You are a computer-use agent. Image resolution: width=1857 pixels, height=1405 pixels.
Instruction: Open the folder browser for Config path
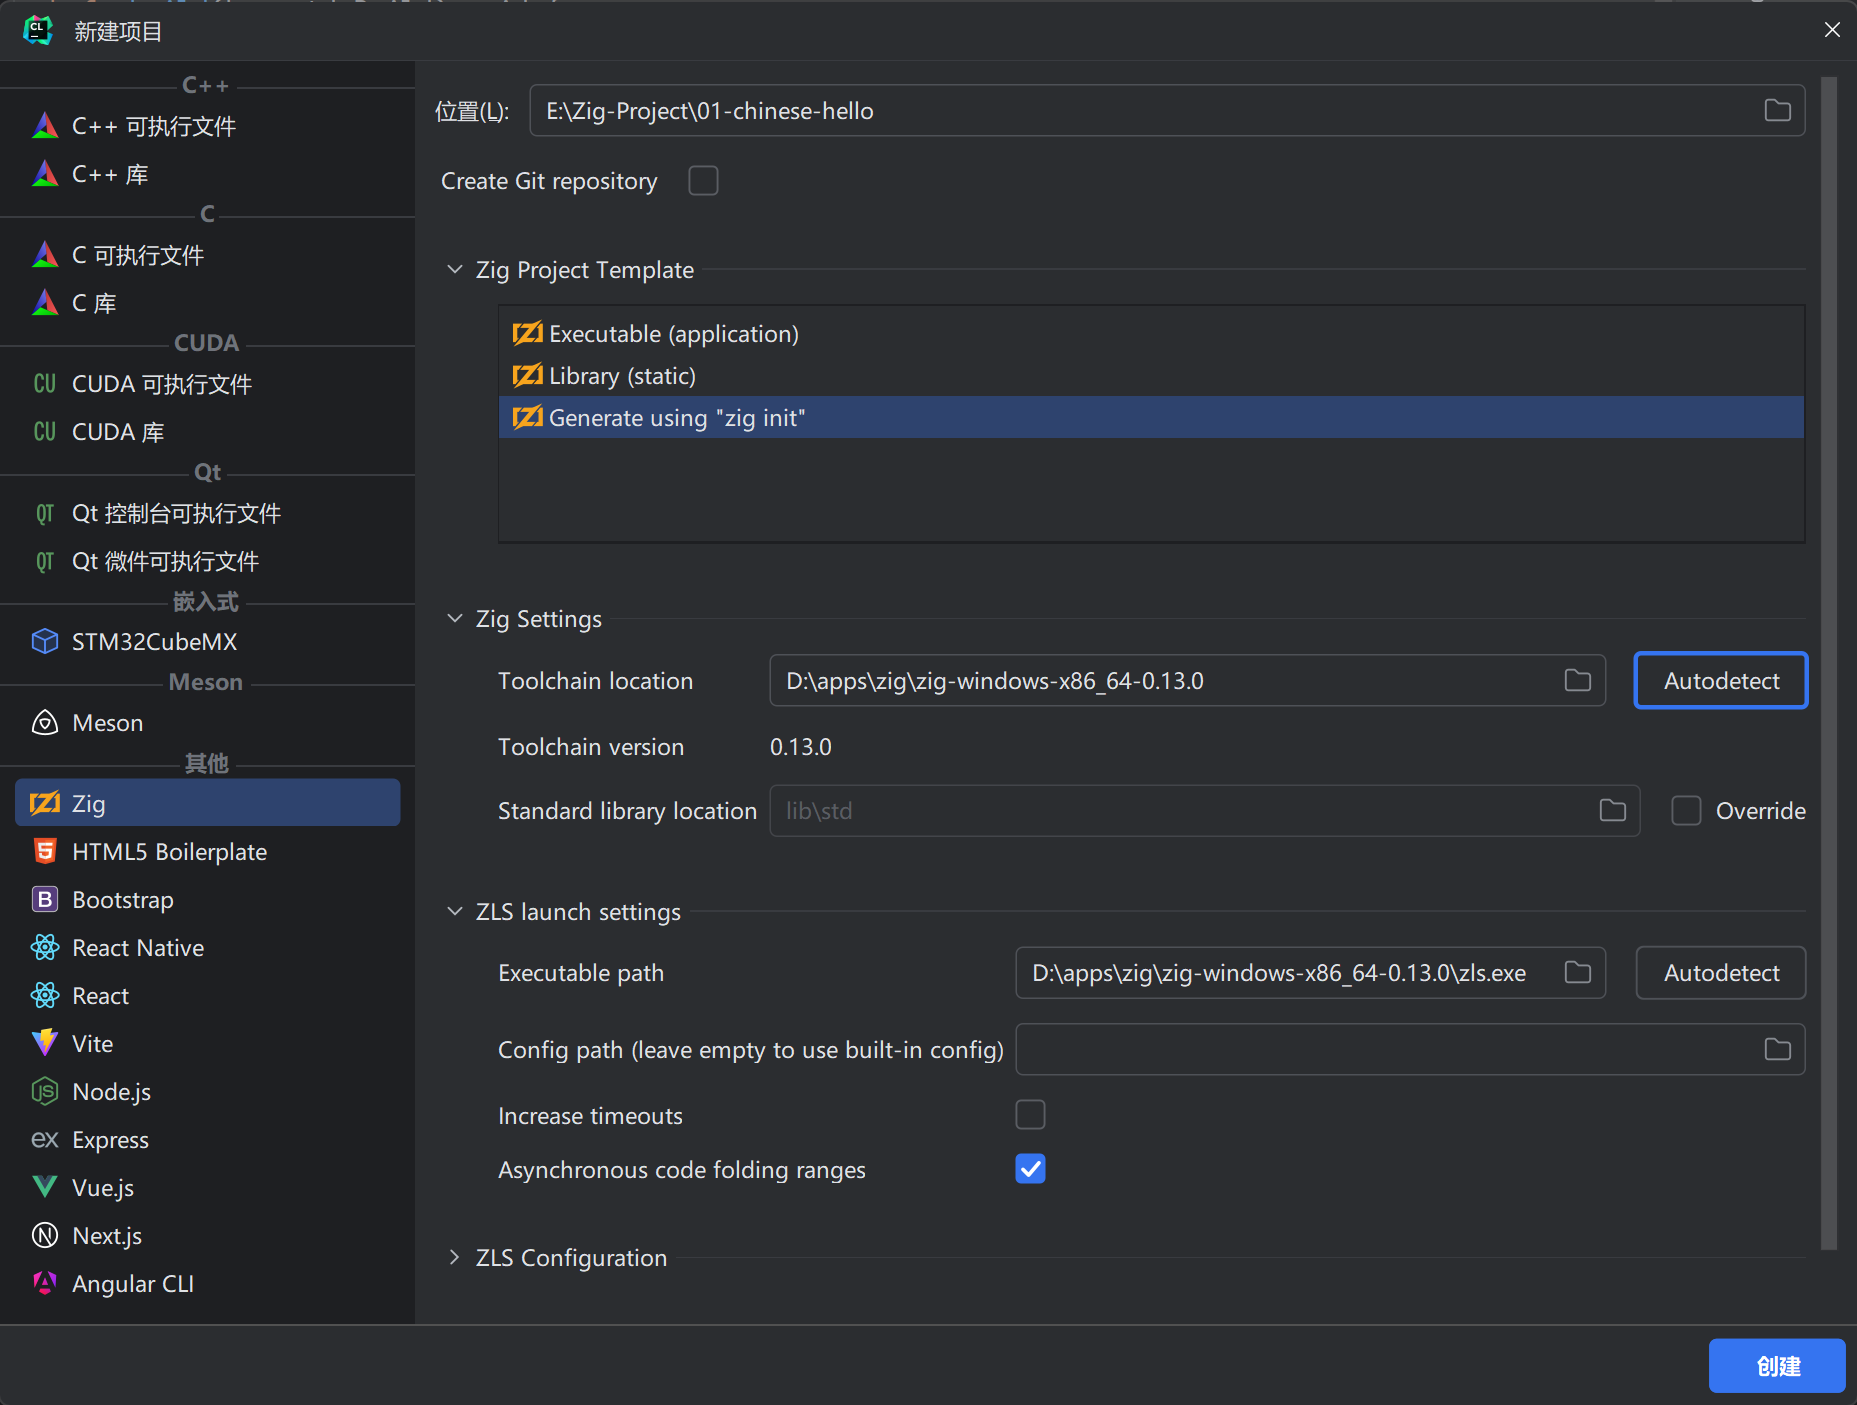1777,1050
